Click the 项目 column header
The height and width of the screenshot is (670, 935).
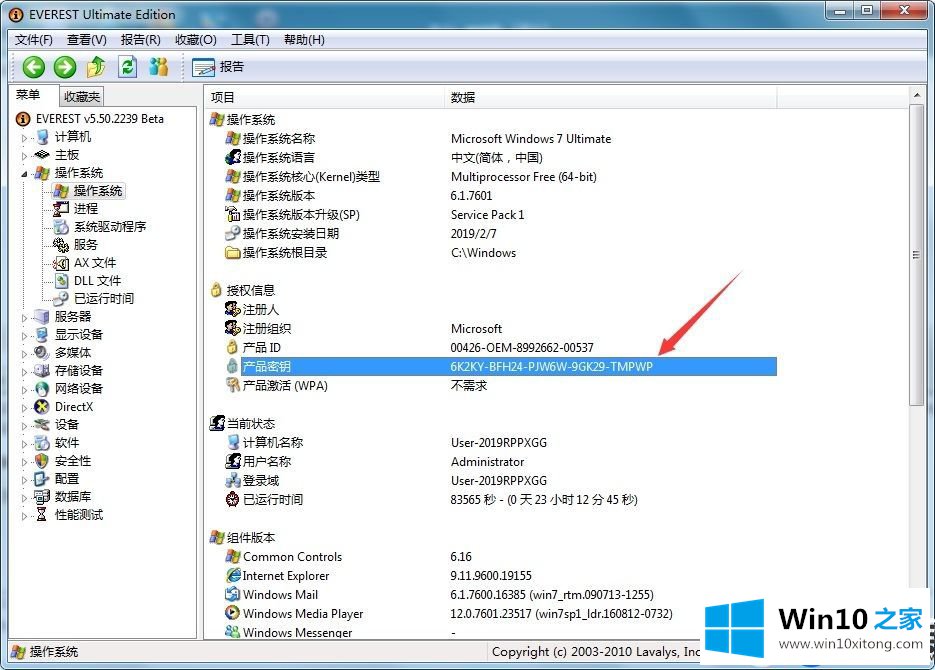coord(325,97)
